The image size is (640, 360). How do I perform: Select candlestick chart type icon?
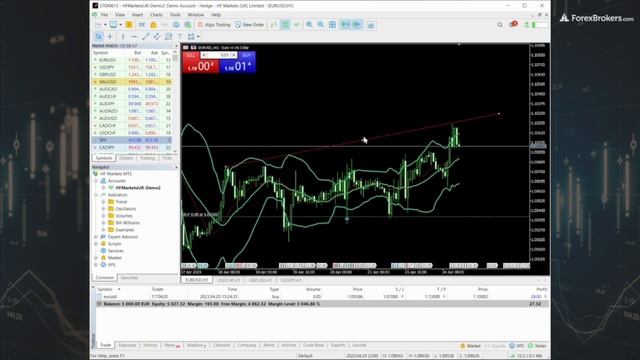click(x=285, y=25)
